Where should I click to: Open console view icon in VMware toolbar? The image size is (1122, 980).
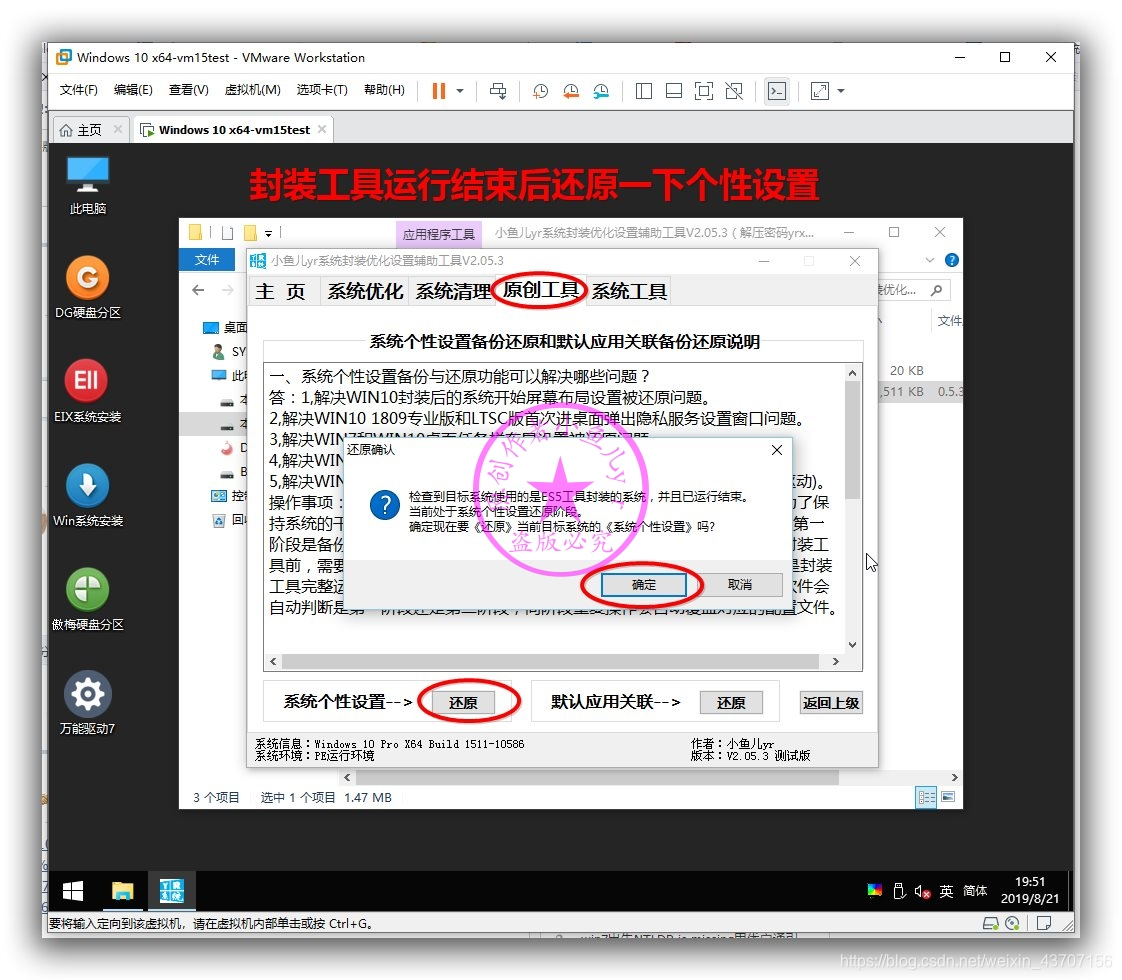777,91
